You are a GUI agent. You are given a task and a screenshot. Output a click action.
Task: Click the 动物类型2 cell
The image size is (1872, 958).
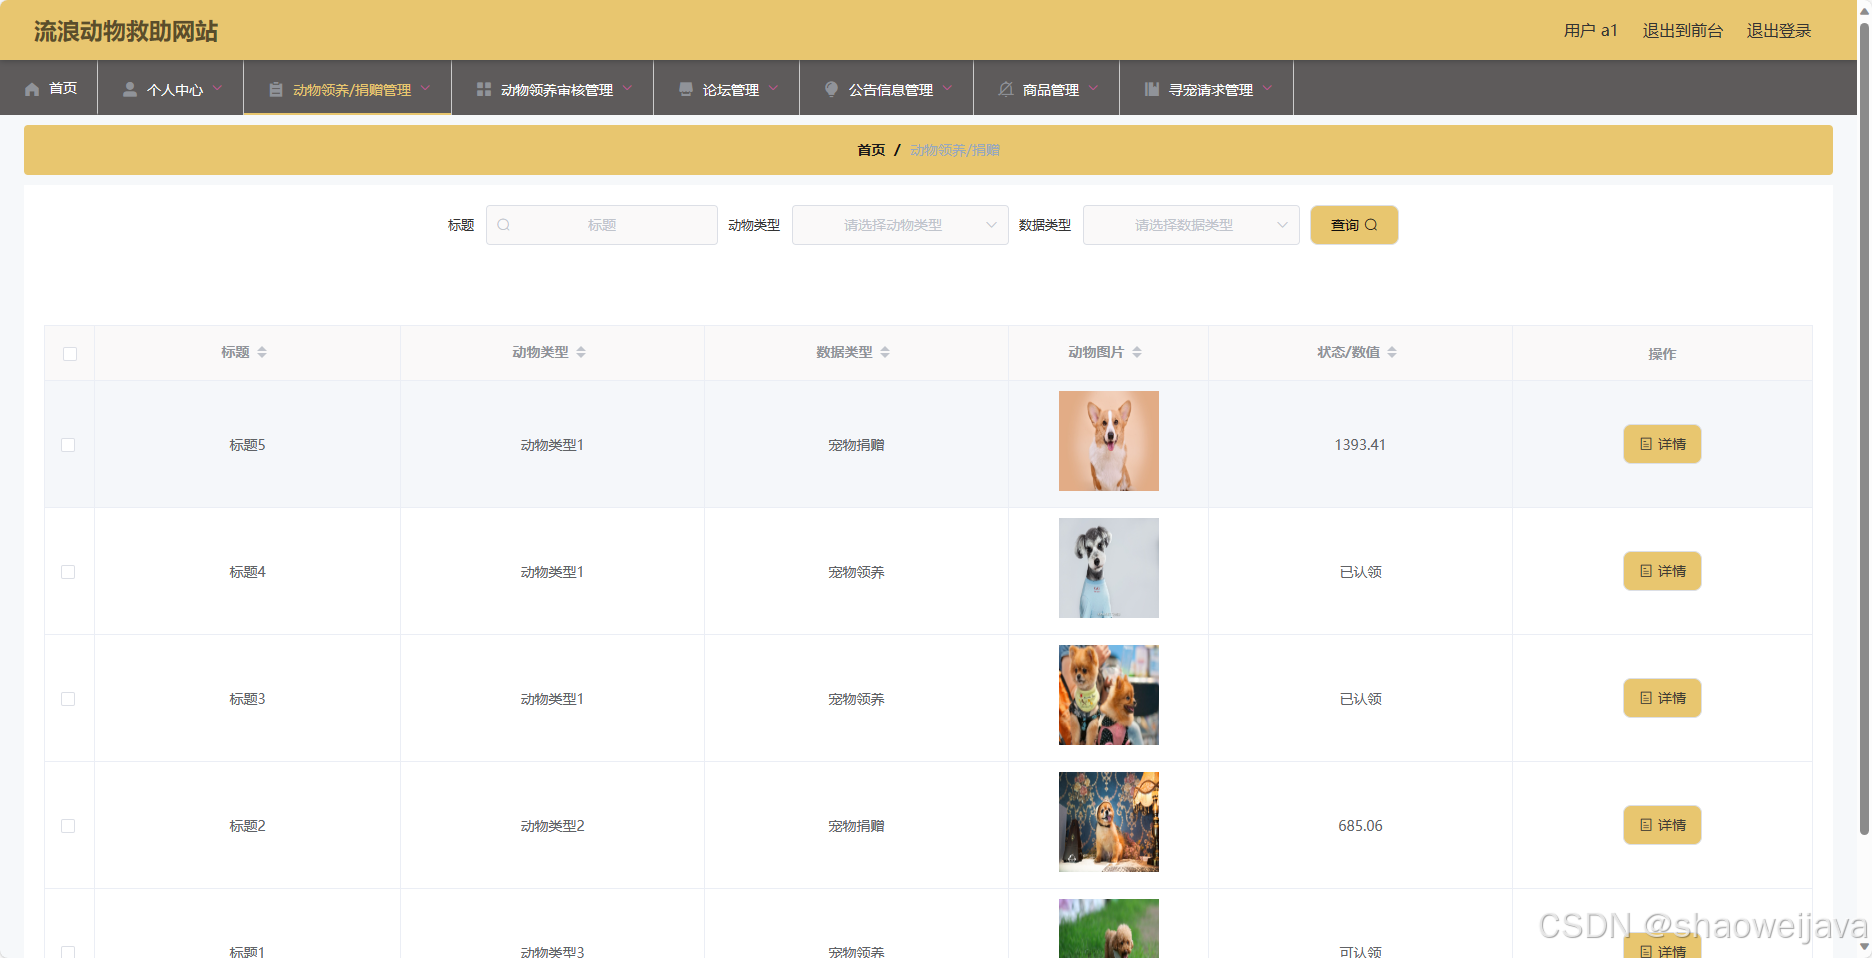(552, 826)
